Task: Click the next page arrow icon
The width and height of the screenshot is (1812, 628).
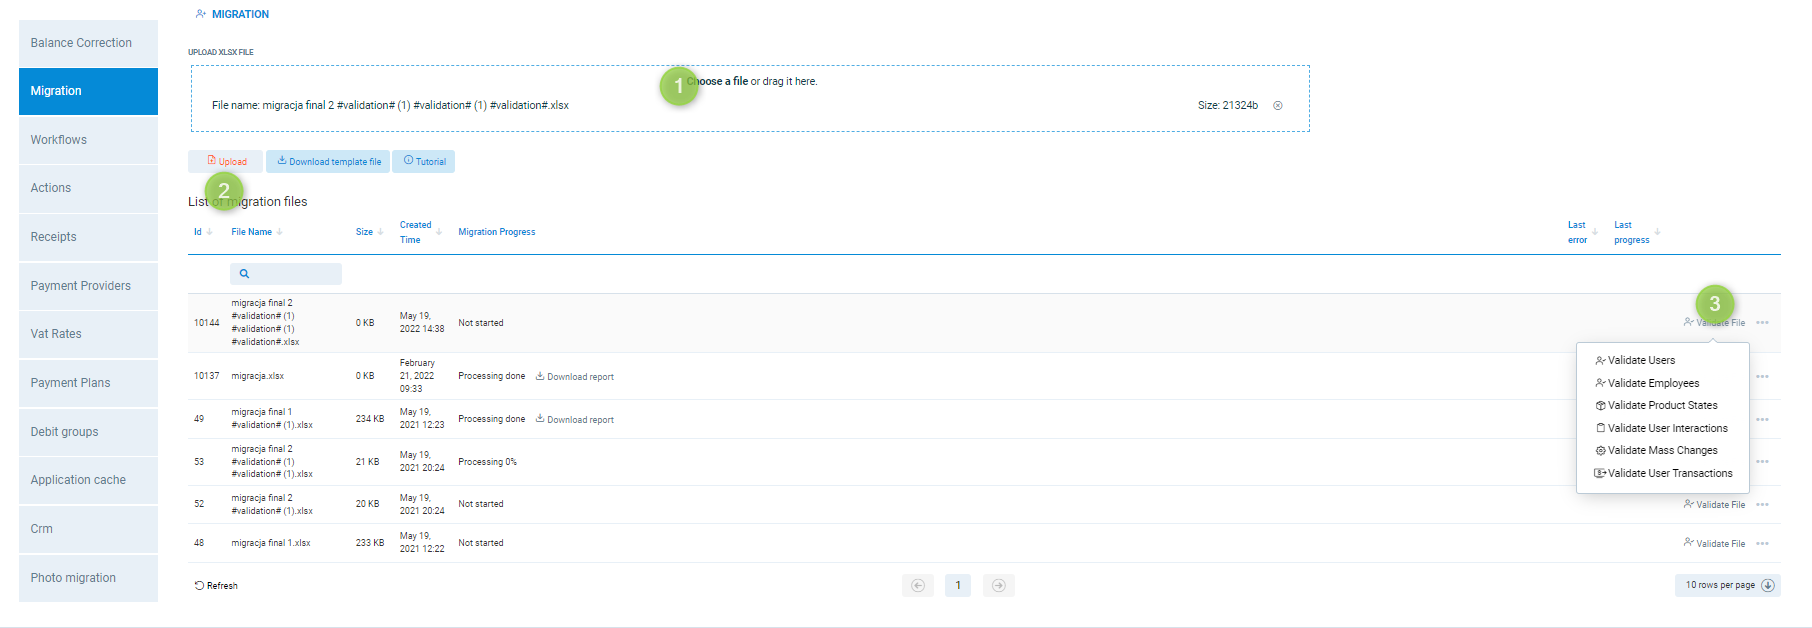Action: (x=998, y=586)
